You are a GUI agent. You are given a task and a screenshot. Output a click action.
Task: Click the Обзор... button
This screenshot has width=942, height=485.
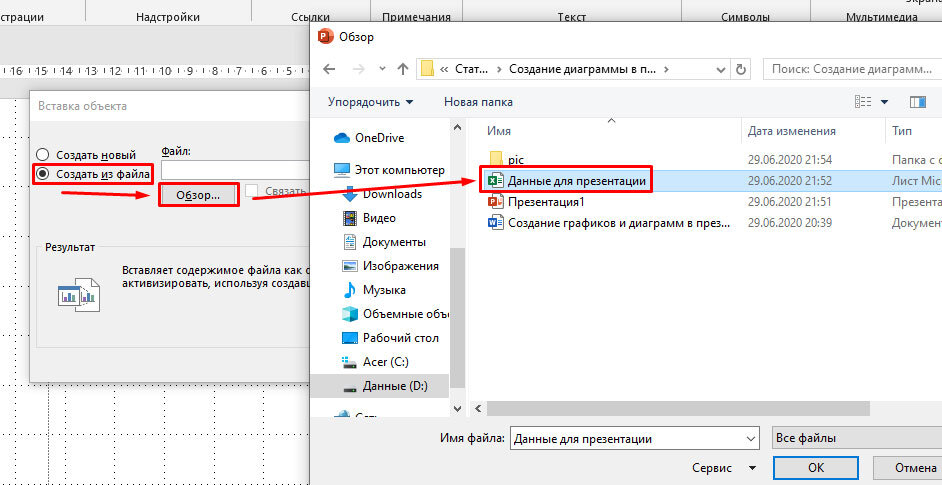click(x=199, y=195)
